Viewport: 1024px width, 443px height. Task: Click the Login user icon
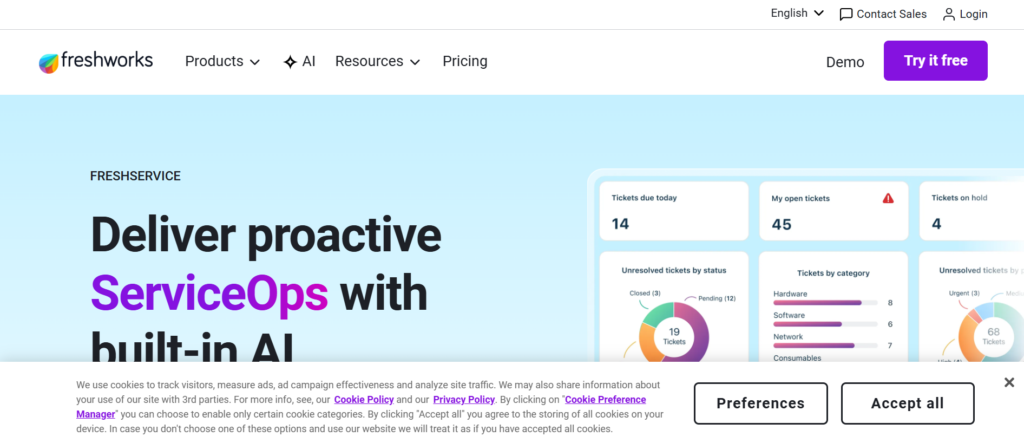pos(949,14)
